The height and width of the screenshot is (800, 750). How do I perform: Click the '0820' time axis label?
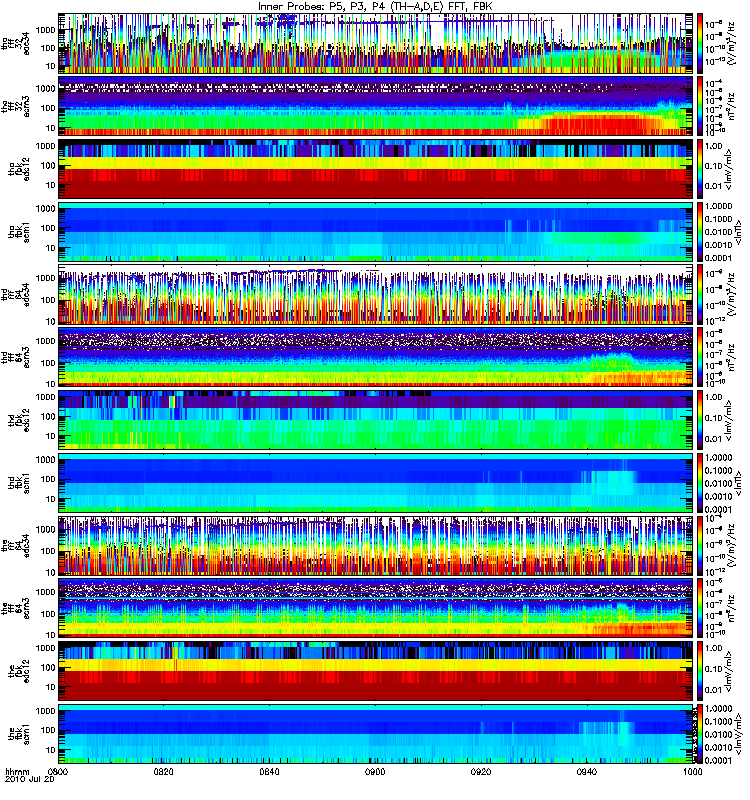click(164, 772)
